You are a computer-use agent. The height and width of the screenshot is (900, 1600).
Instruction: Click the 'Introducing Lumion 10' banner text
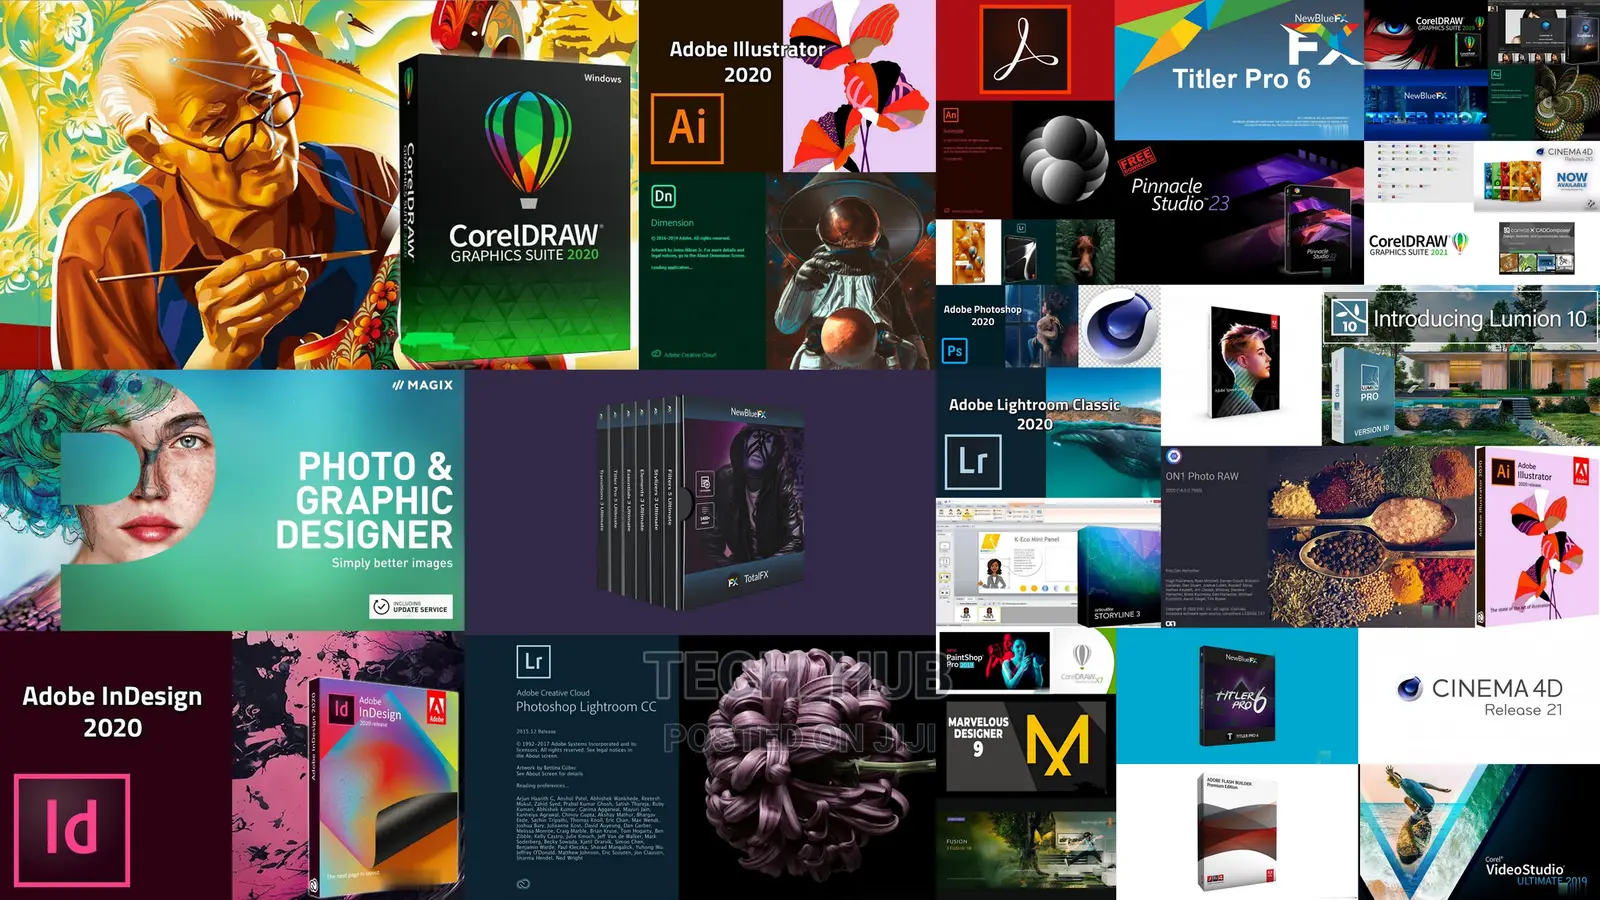[1480, 319]
